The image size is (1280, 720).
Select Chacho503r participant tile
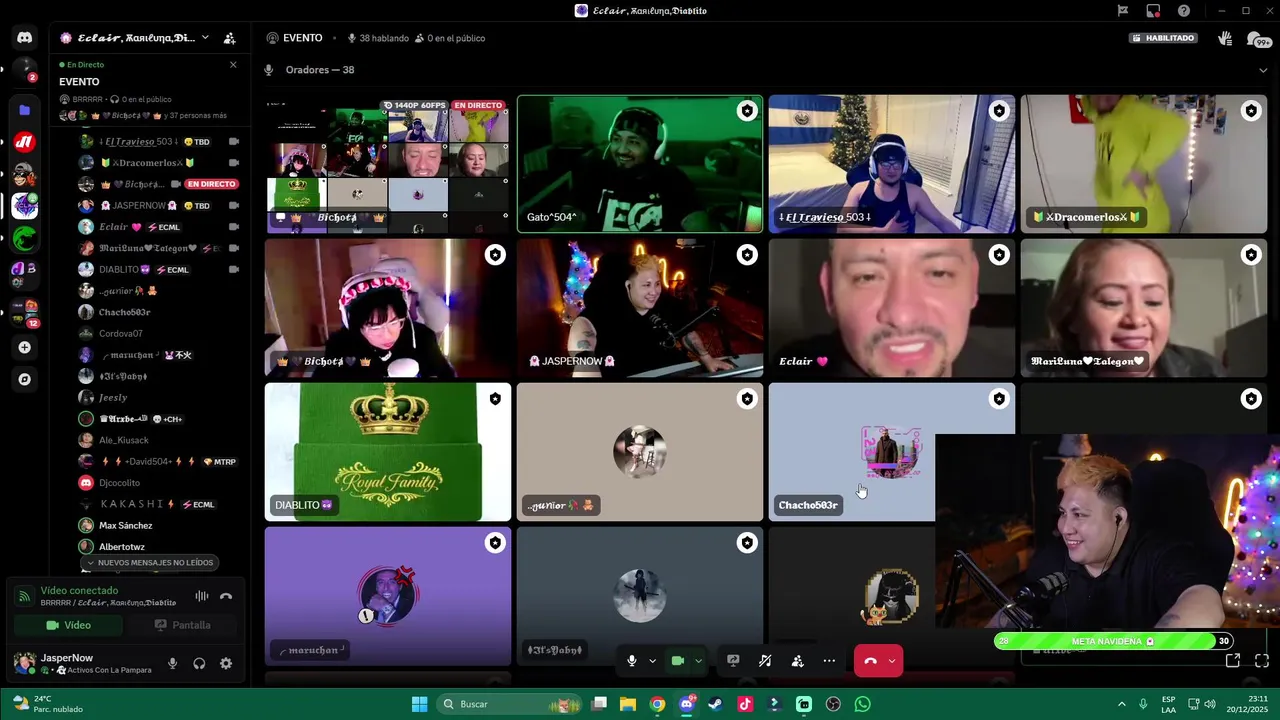850,452
